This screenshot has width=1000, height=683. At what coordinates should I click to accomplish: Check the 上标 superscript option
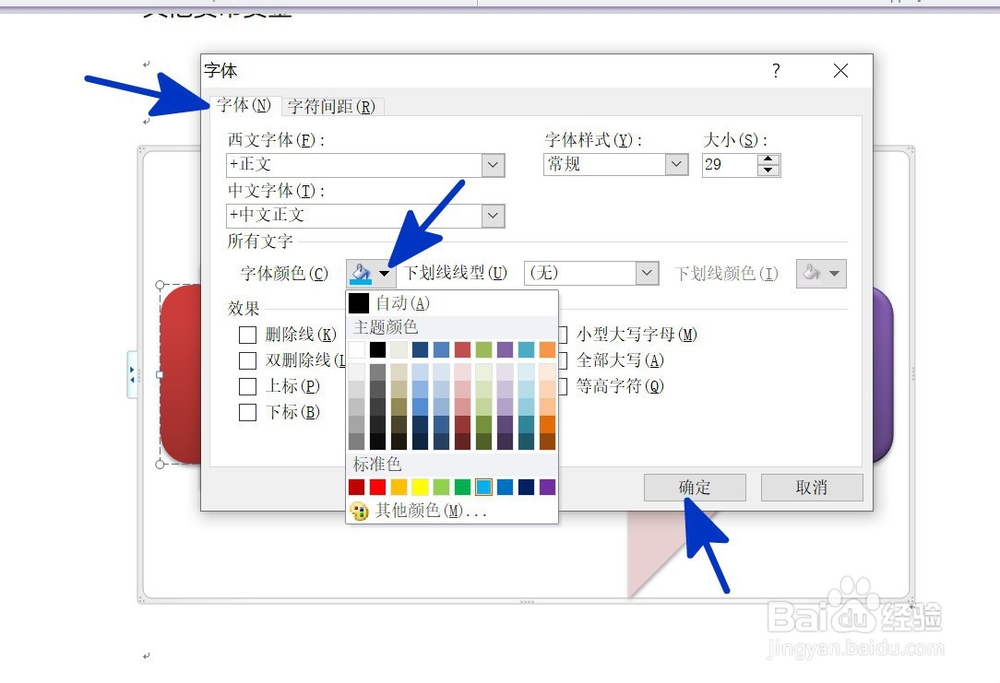[247, 386]
